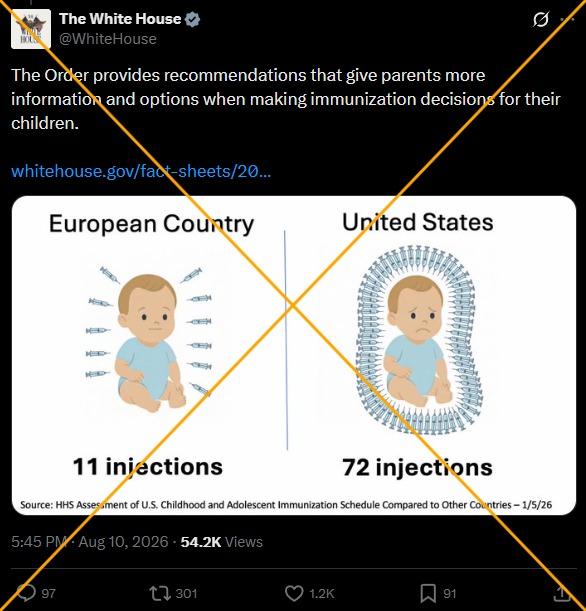Open The White House profile avatar

pos(31,29)
